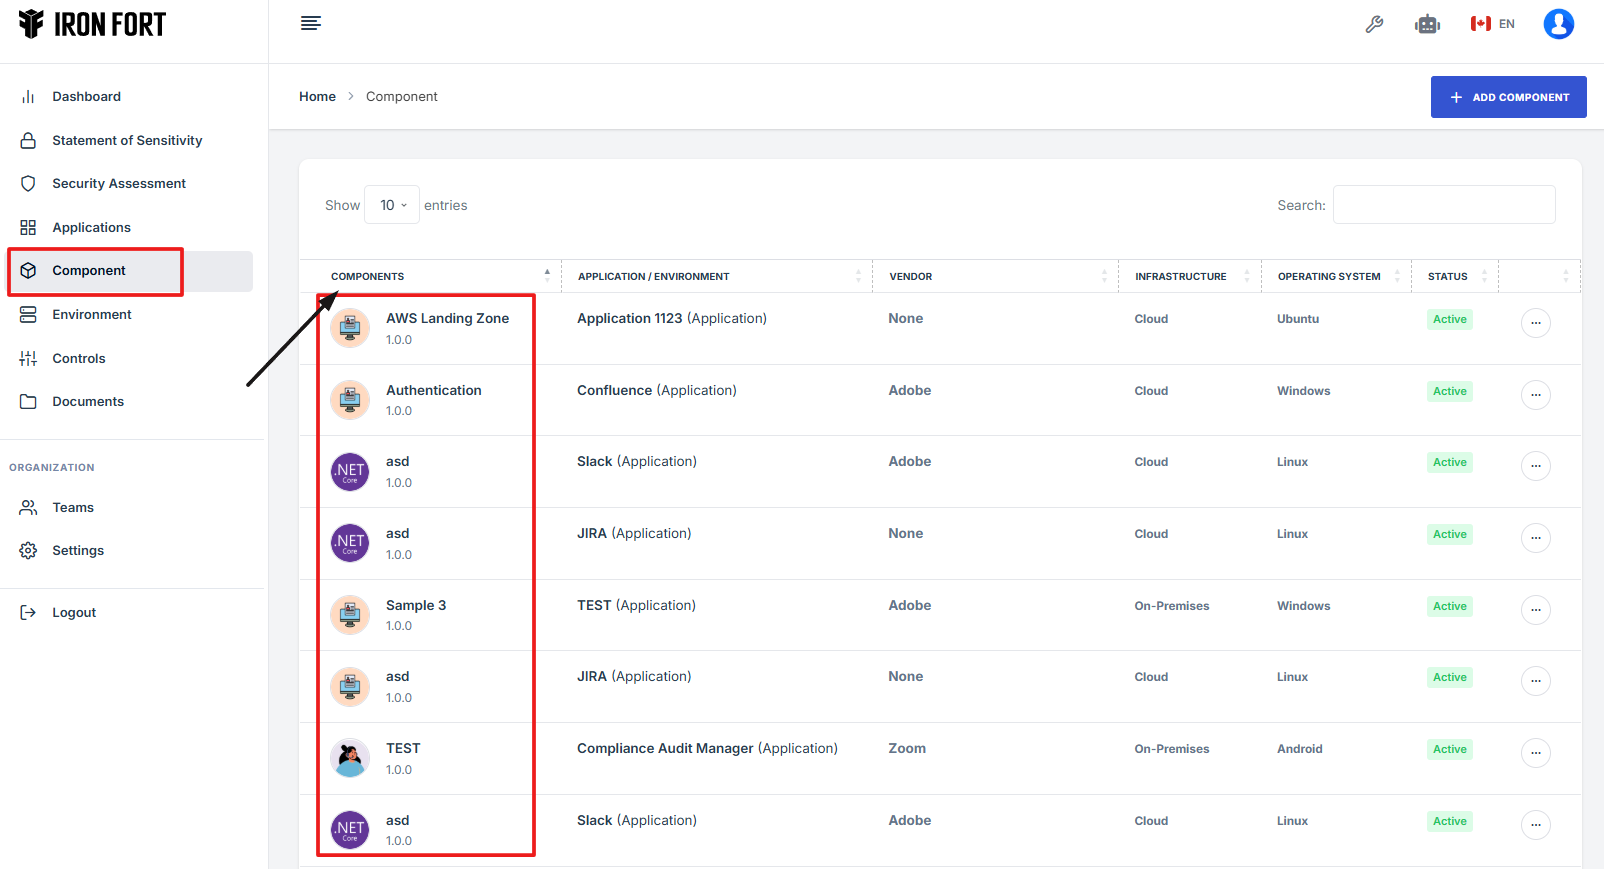The image size is (1604, 869).
Task: Open actions menu for Sample 3 row
Action: pyautogui.click(x=1535, y=610)
